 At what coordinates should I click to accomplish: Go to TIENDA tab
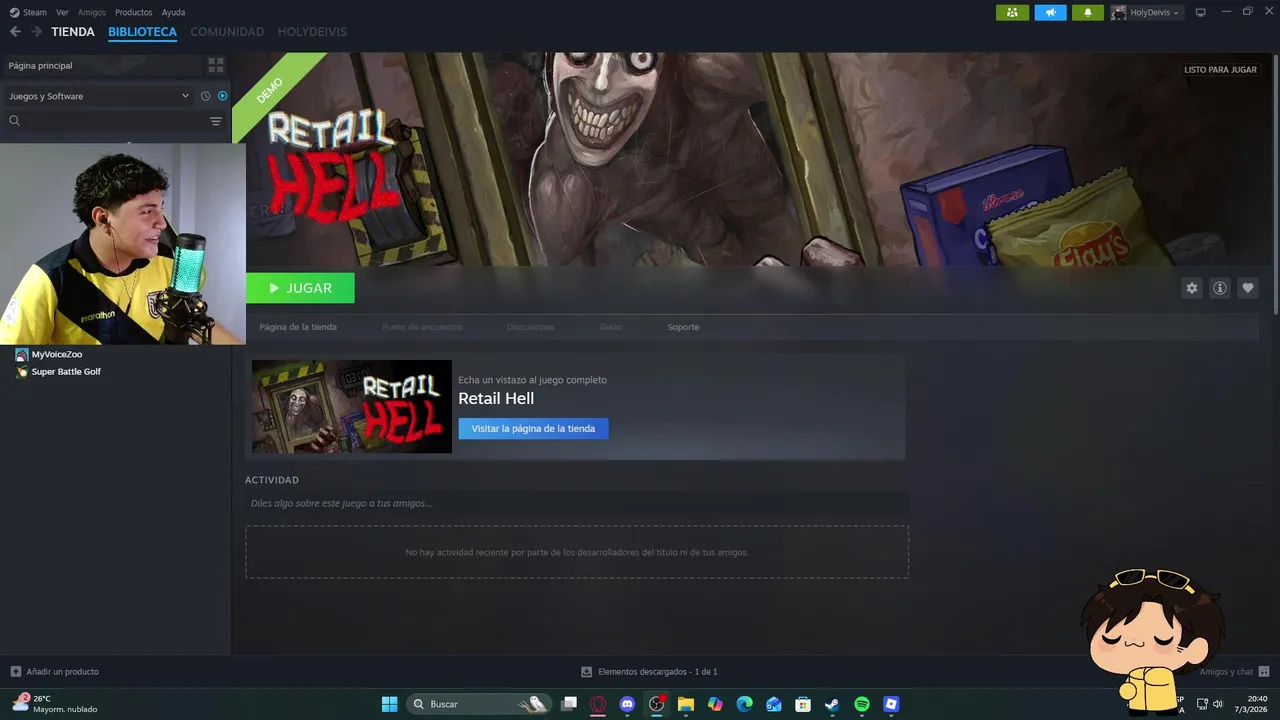(x=73, y=32)
